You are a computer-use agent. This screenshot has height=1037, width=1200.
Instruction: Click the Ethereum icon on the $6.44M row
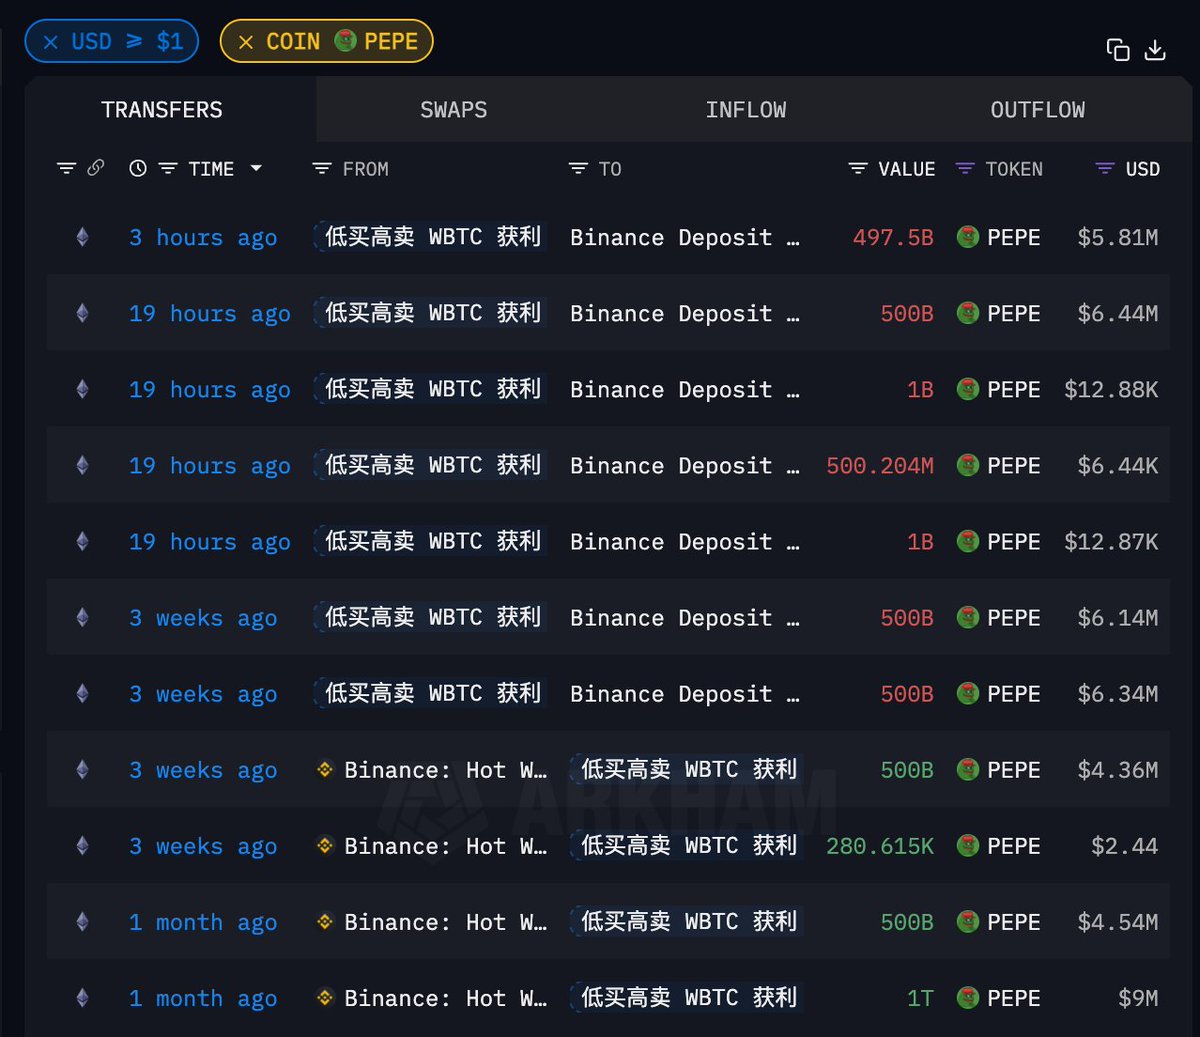pos(83,313)
